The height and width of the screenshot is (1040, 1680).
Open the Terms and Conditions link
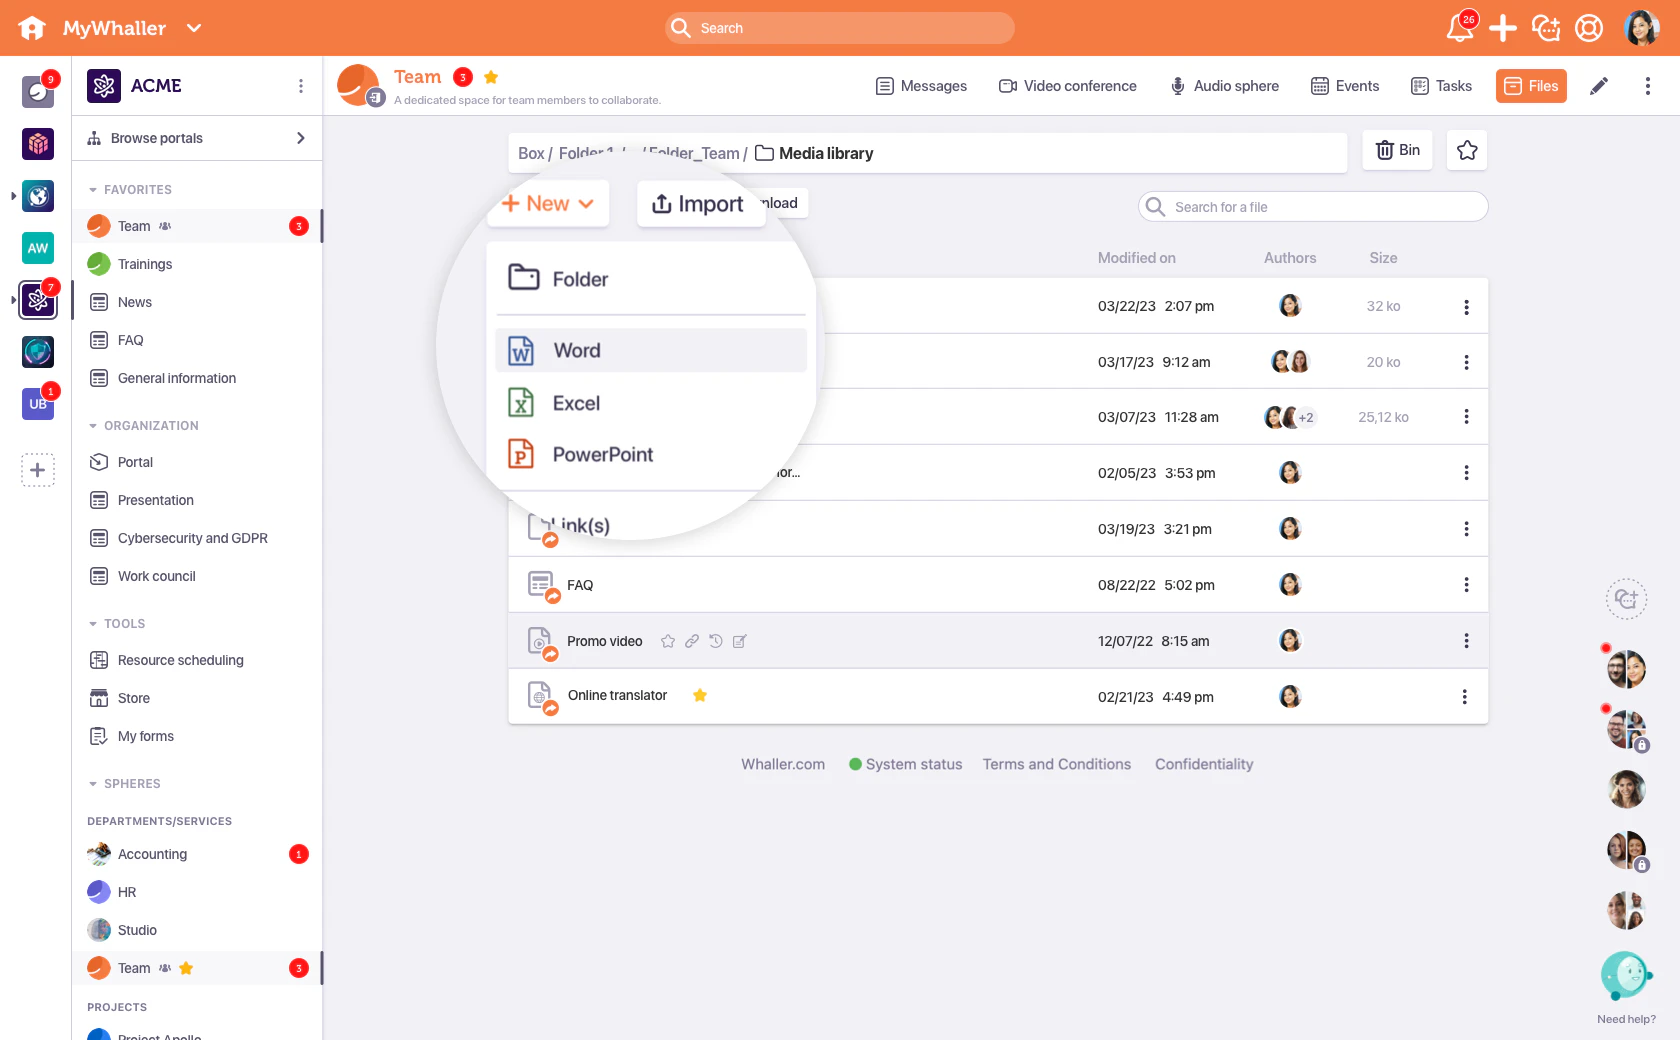click(x=1056, y=764)
